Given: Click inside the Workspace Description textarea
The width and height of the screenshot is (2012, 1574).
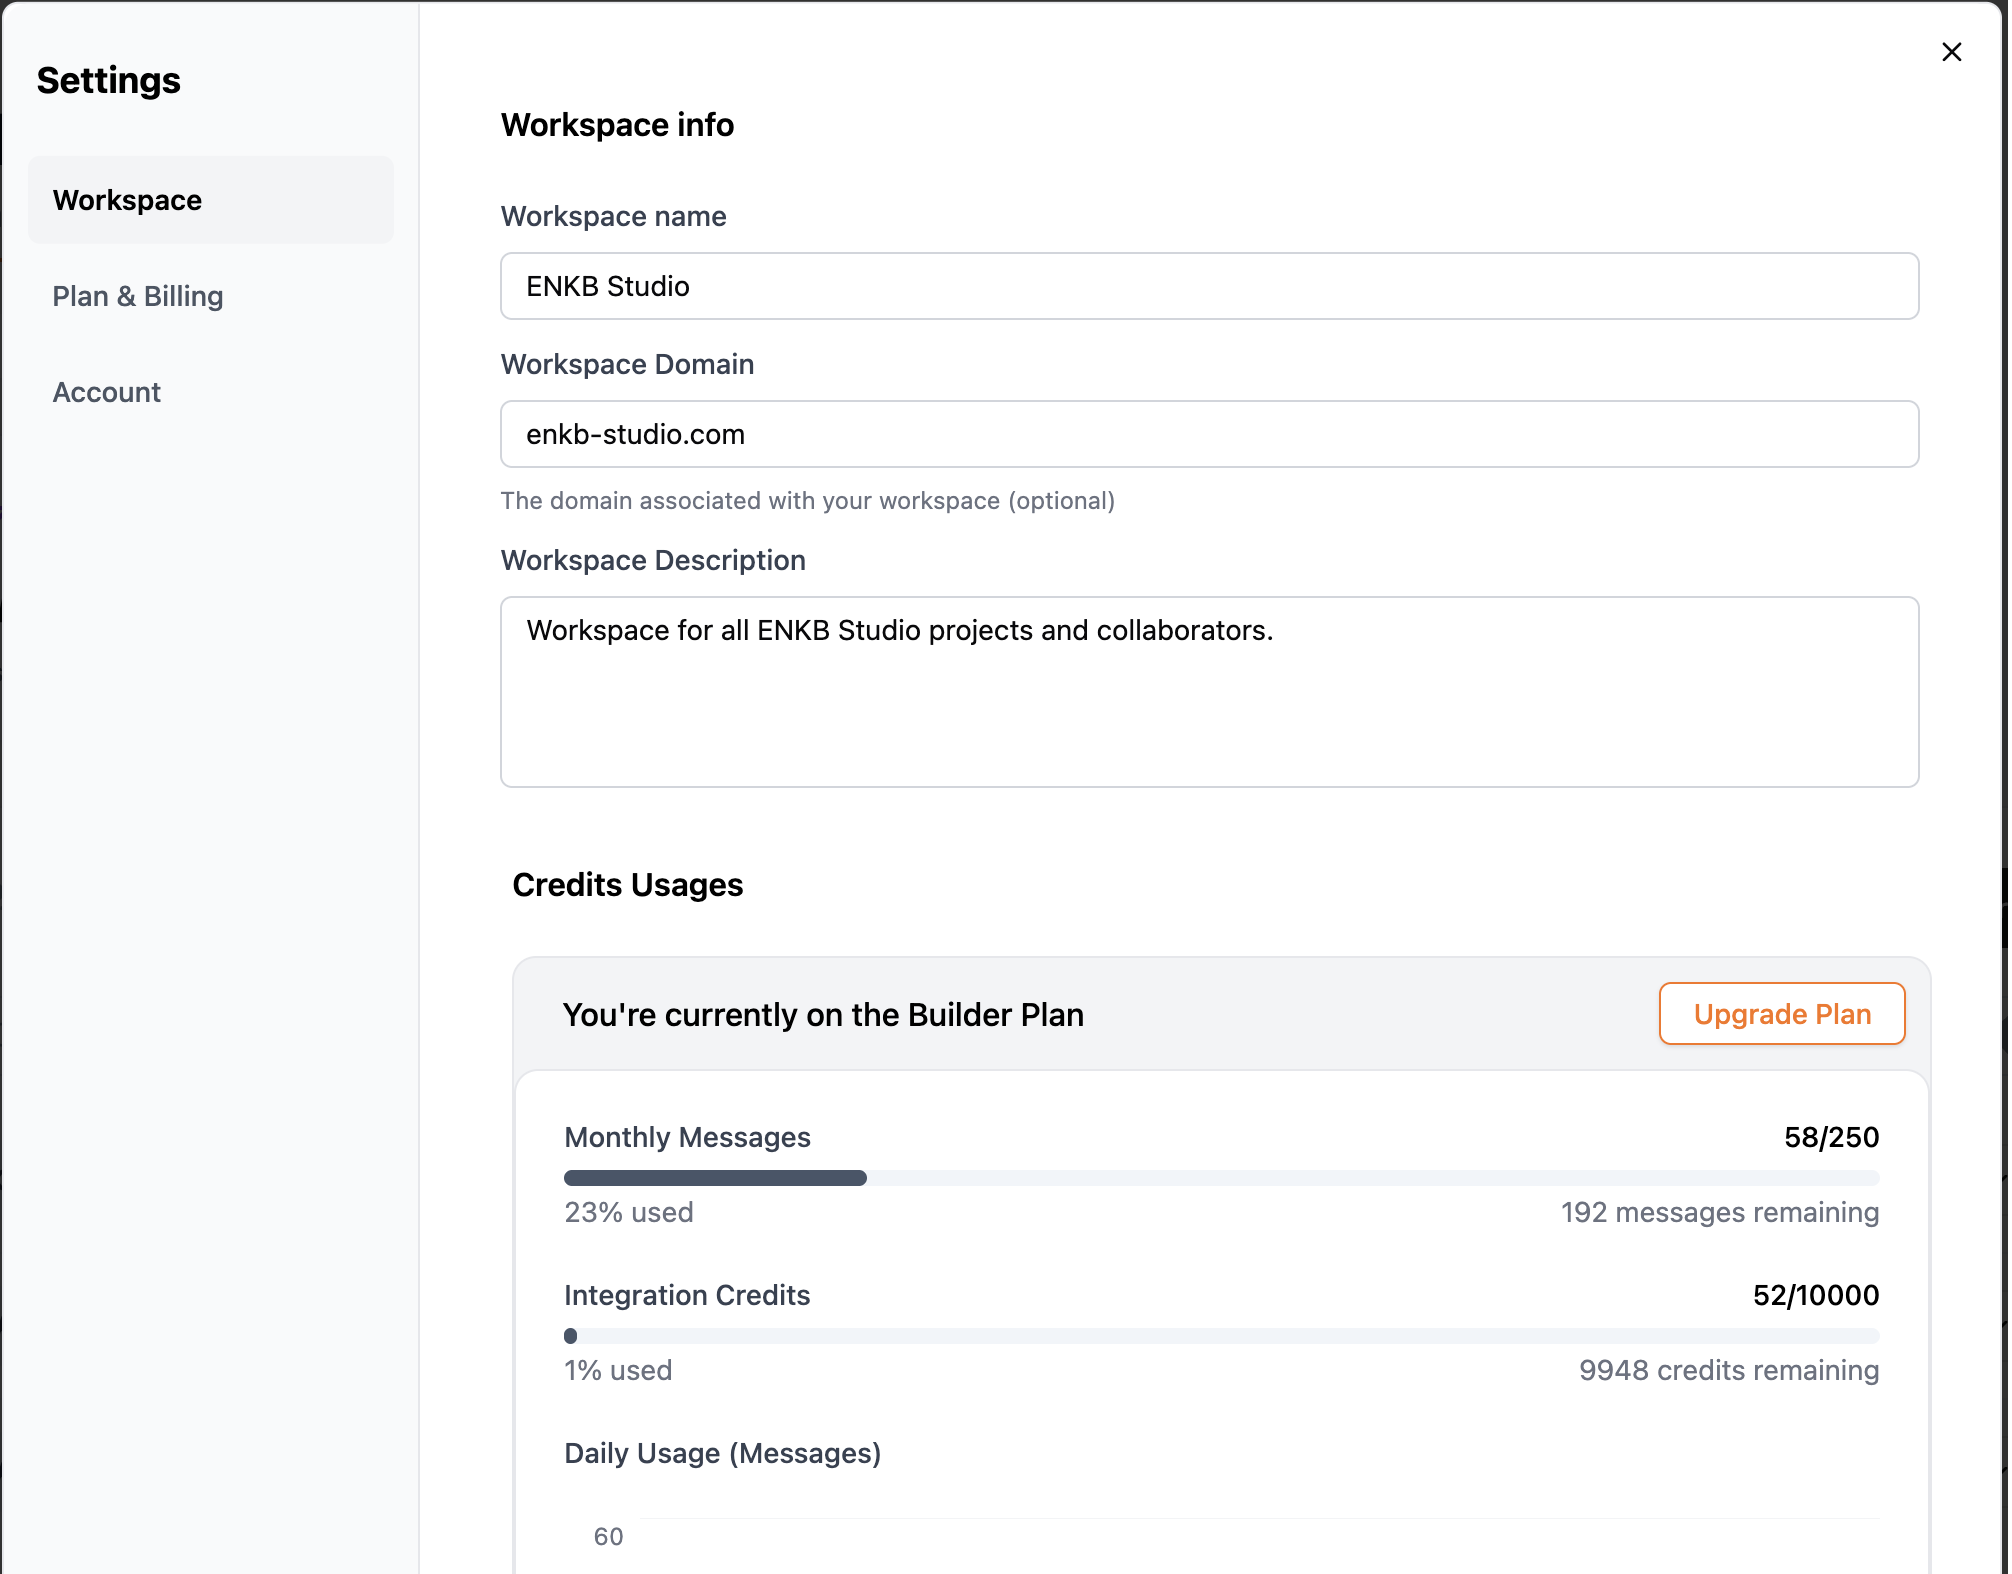Looking at the screenshot, I should (1209, 691).
